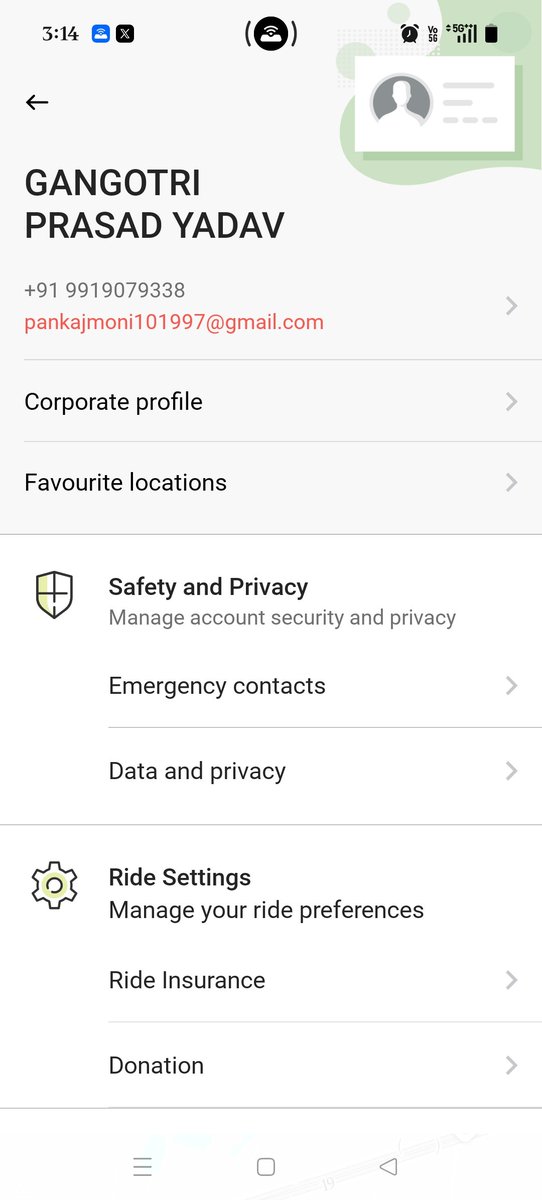Tap the X app notification icon

click(124, 34)
